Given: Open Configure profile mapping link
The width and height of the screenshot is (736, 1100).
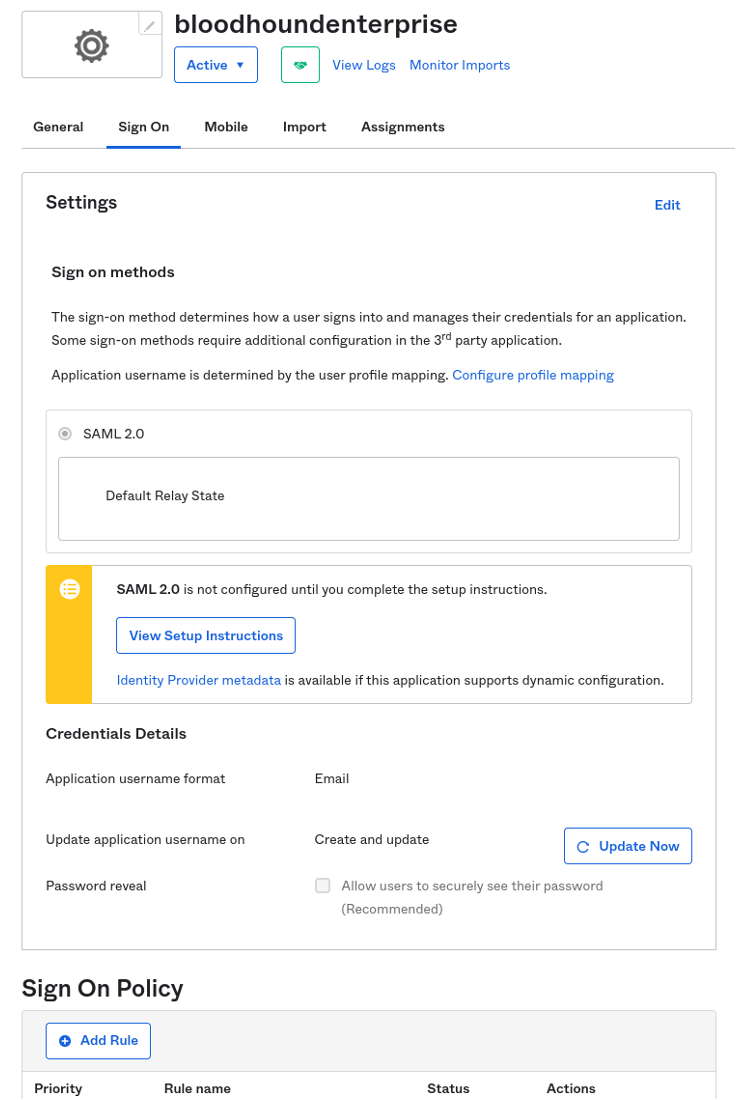Looking at the screenshot, I should click(x=533, y=375).
